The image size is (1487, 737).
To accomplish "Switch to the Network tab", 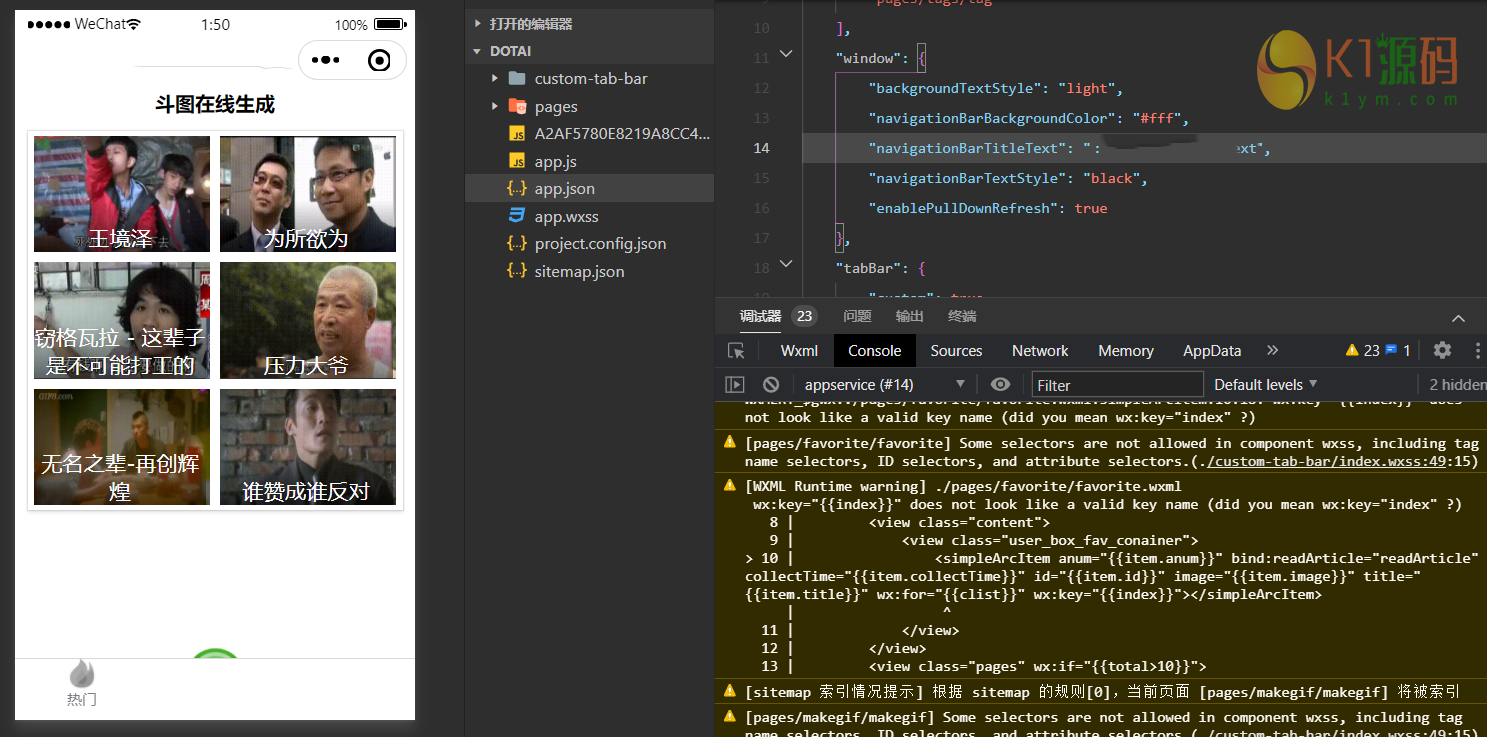I will click(1040, 351).
